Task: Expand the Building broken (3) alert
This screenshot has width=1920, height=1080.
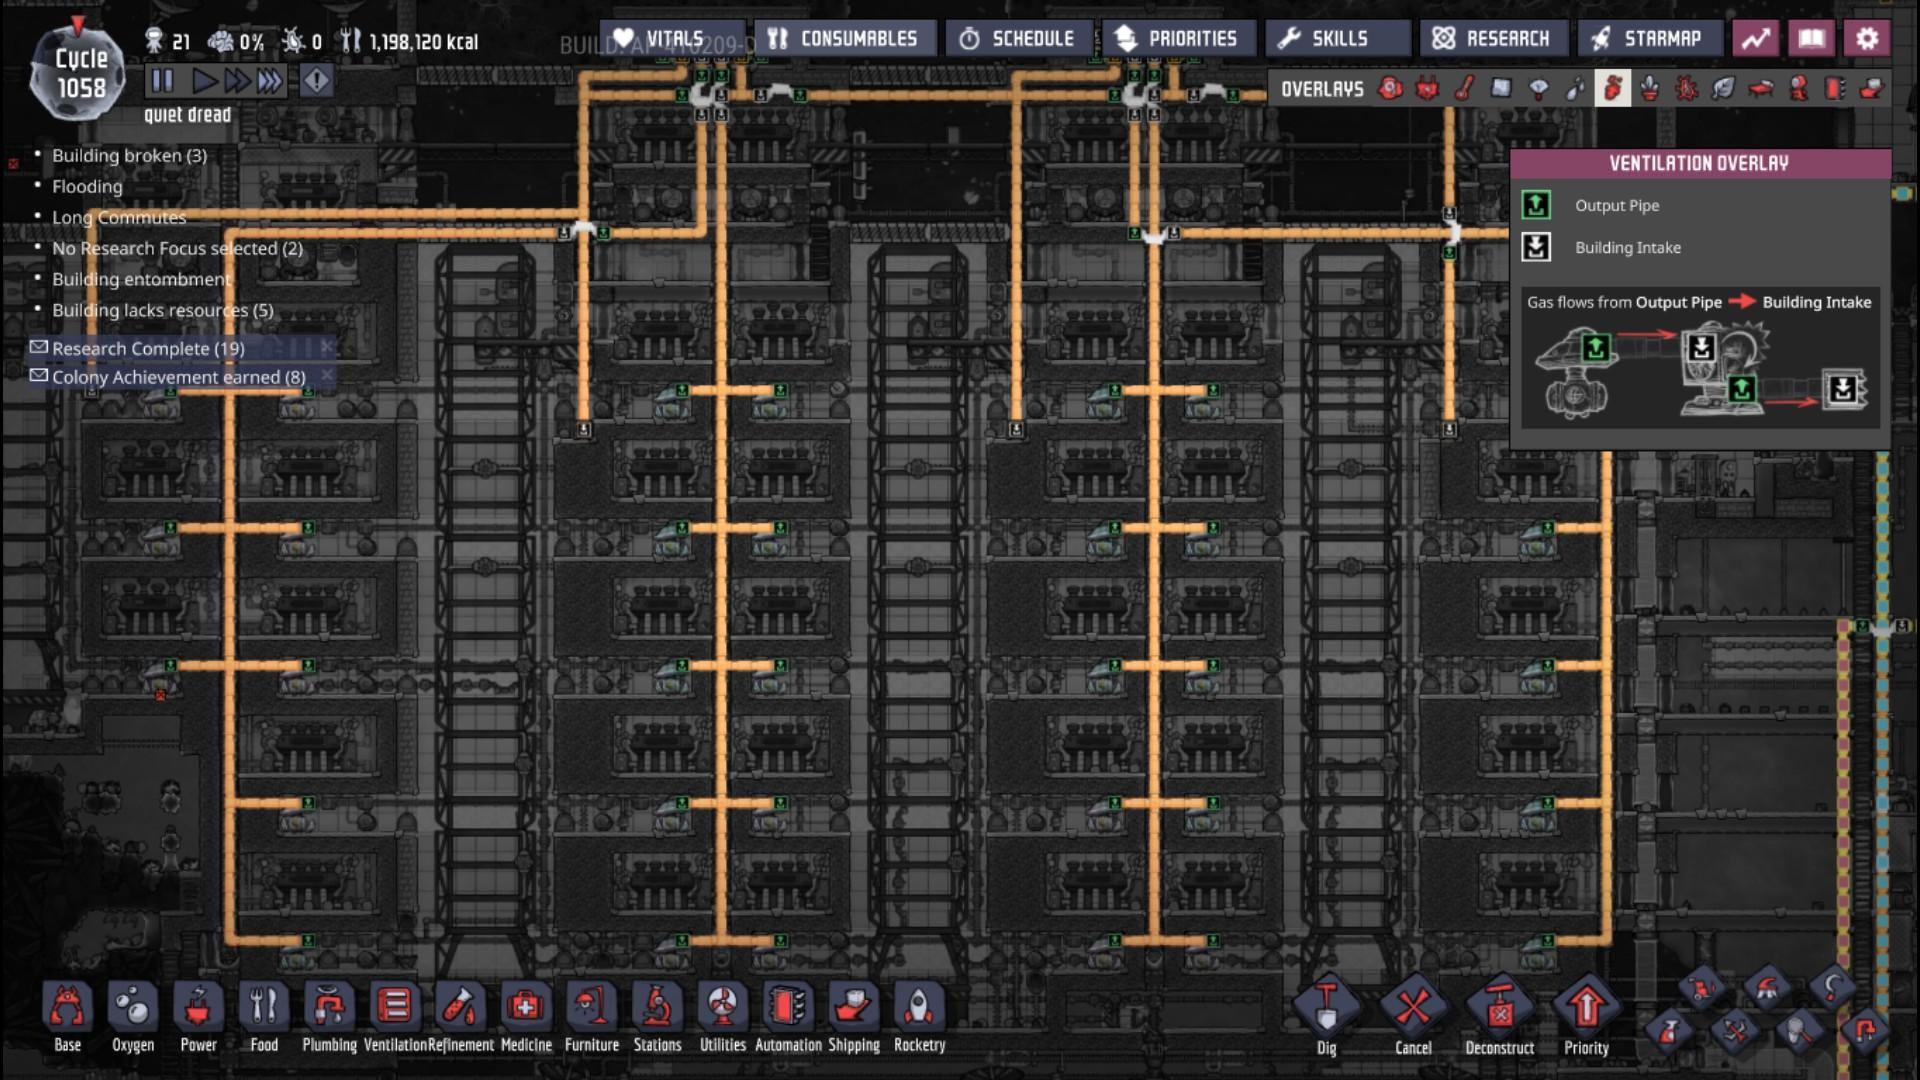Action: coord(129,155)
